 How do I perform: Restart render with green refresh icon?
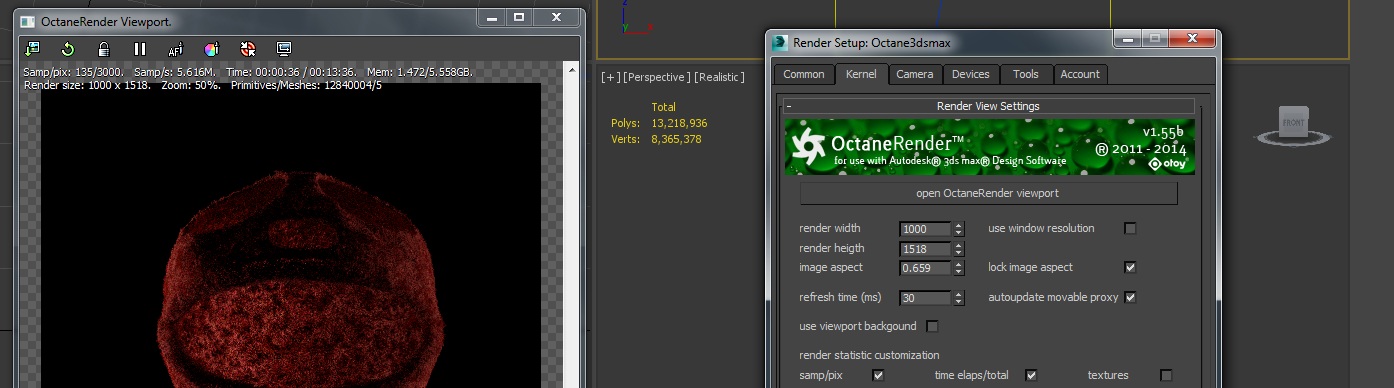pos(68,49)
